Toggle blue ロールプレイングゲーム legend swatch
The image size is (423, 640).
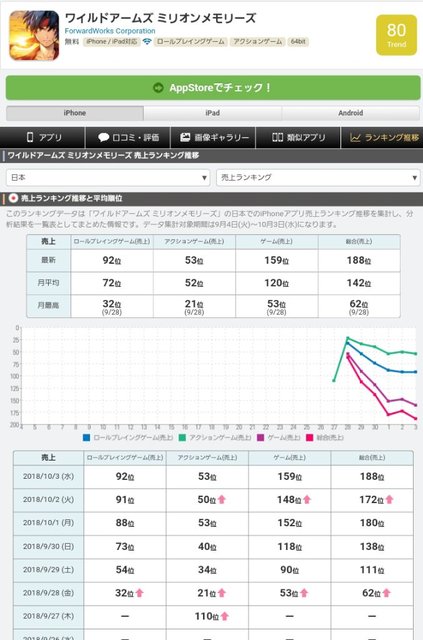pyautogui.click(x=86, y=438)
